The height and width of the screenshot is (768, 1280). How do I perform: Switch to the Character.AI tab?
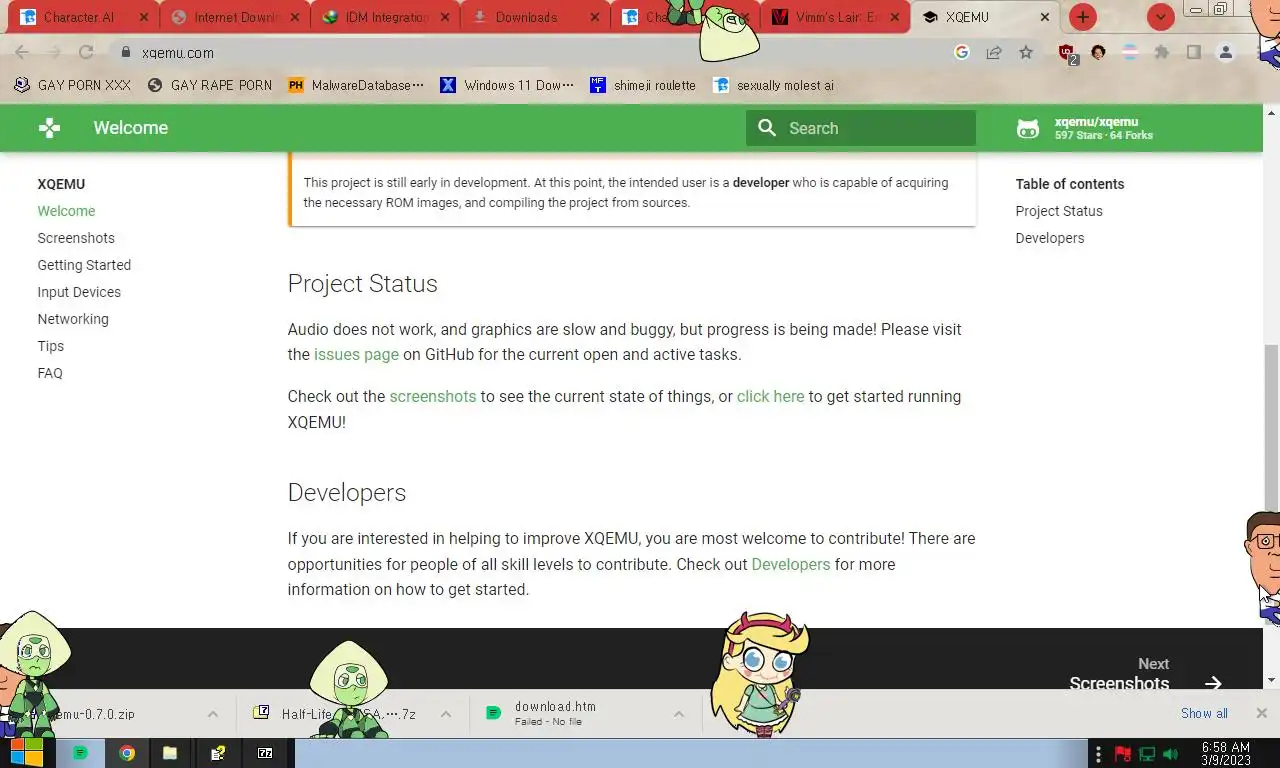pyautogui.click(x=78, y=17)
